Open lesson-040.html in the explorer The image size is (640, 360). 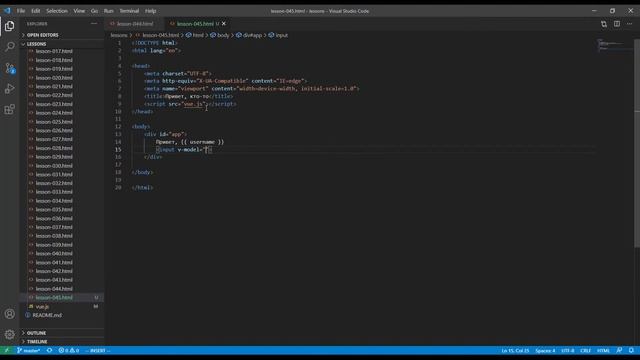[54, 253]
